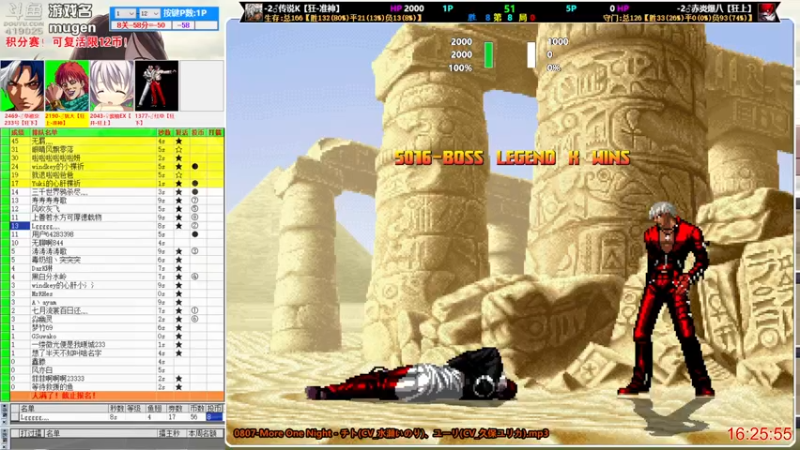Click the 鱼翅 column header
800x450 pixels.
tap(155, 408)
